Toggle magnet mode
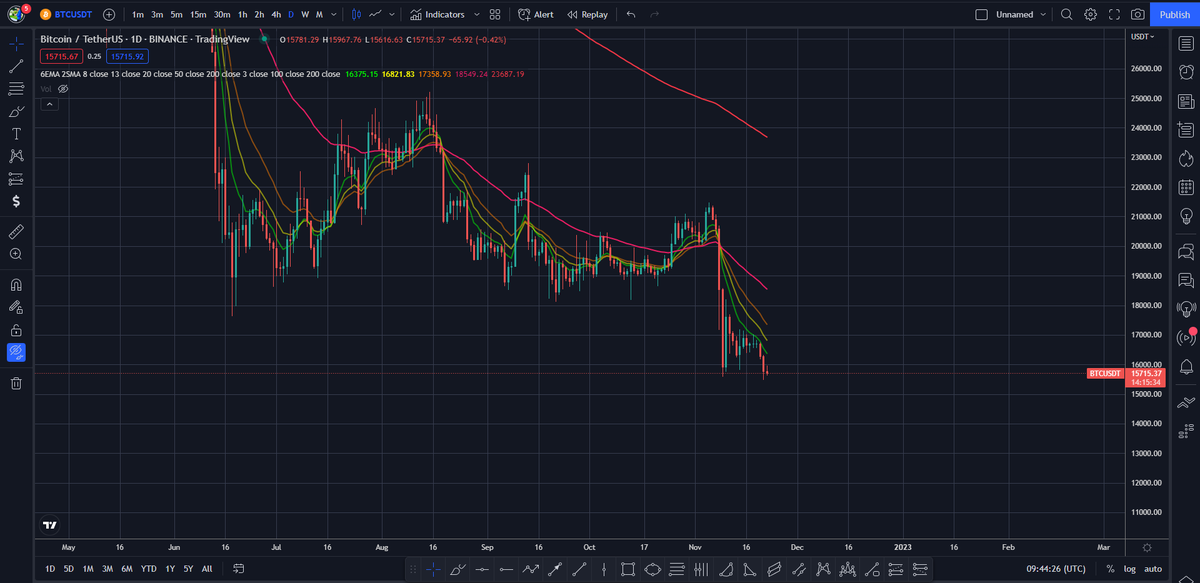 point(16,284)
